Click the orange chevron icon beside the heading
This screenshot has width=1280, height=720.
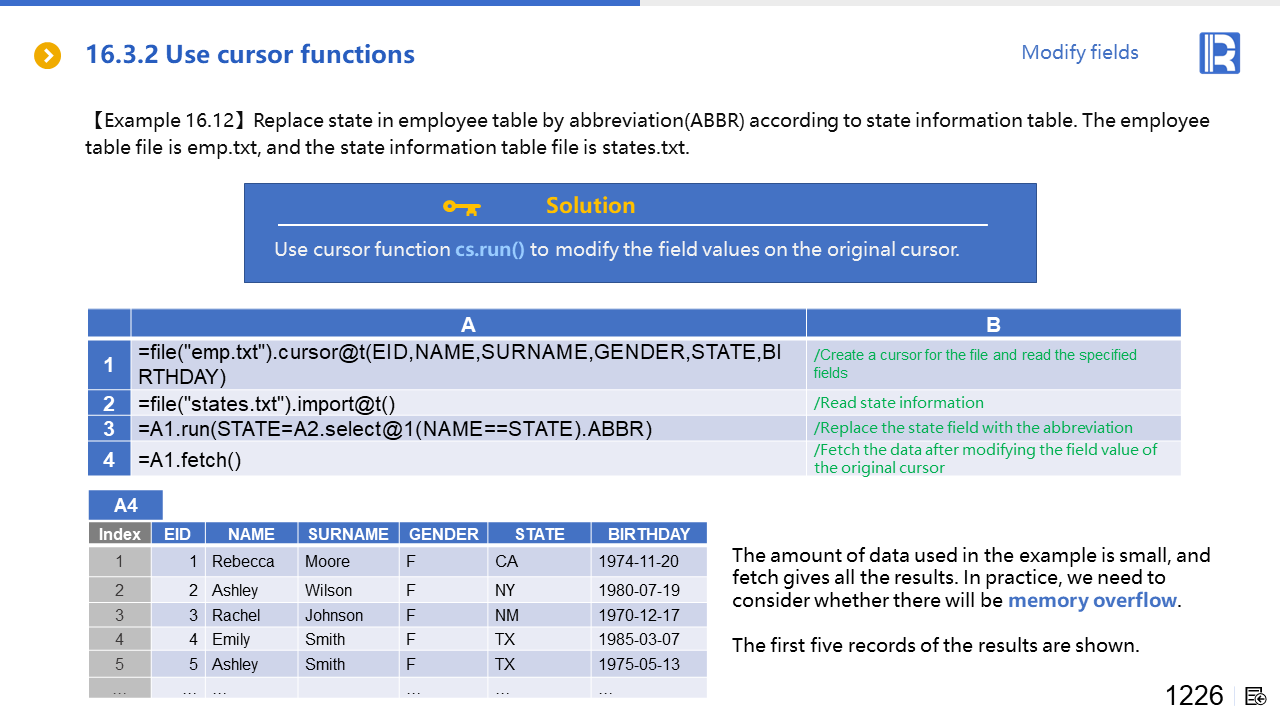click(x=48, y=56)
